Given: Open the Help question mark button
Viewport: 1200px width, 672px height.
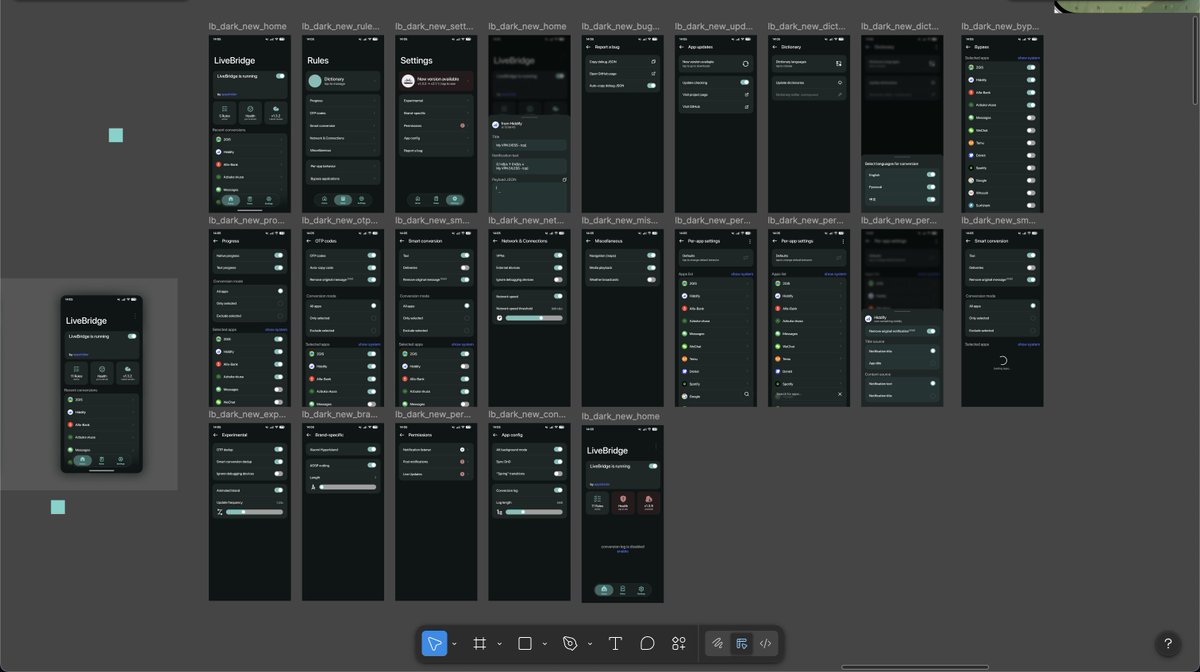Looking at the screenshot, I should (x=1167, y=644).
